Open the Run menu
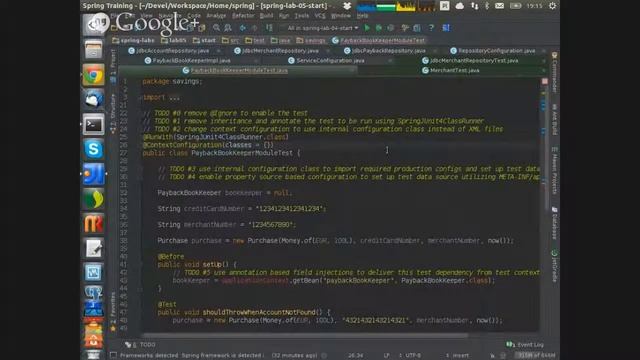640x360 pixels. (284, 16)
